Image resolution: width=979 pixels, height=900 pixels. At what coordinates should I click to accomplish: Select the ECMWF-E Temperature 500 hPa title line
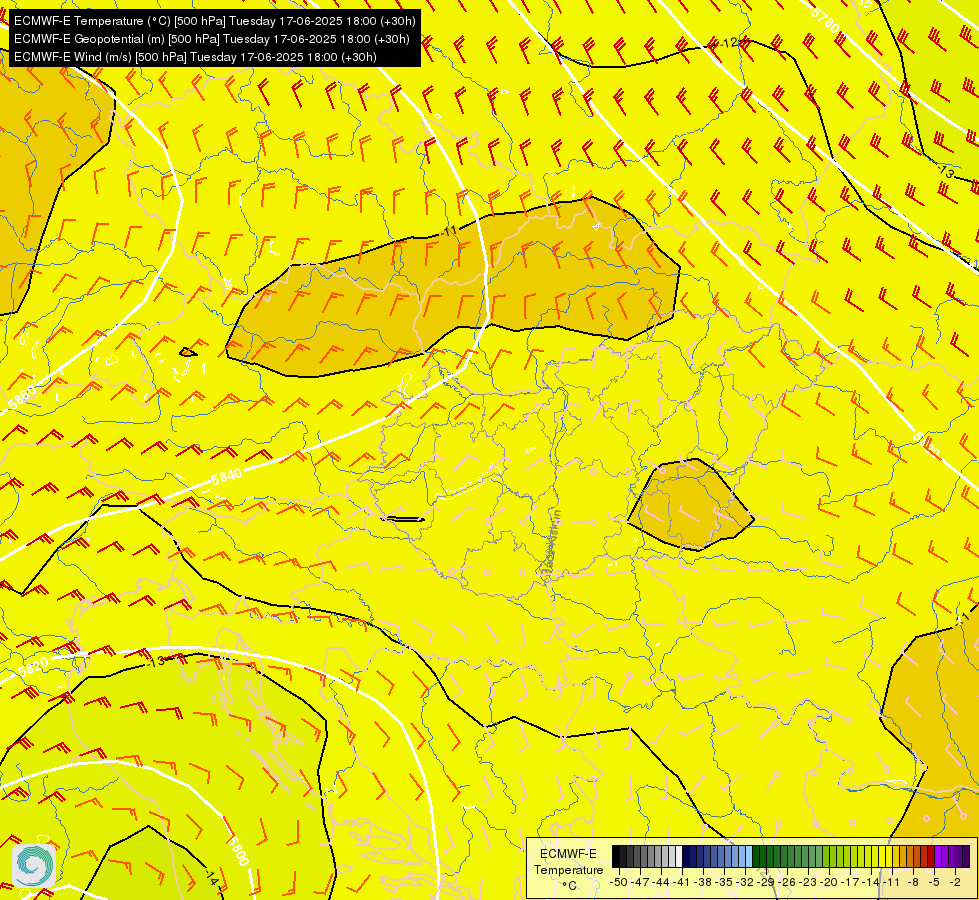214,21
